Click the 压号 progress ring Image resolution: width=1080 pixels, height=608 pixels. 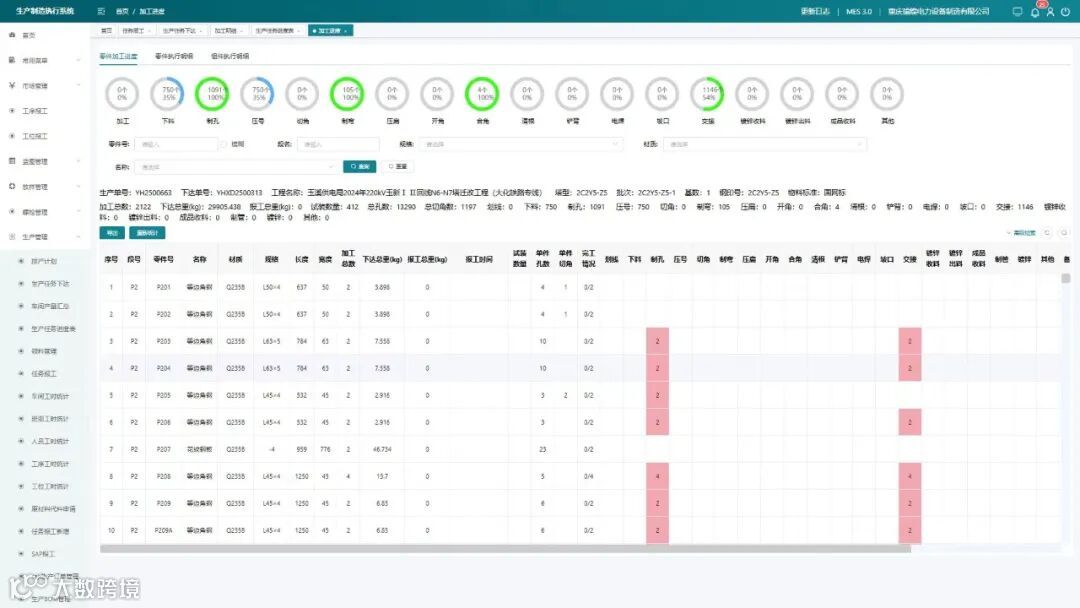click(x=258, y=94)
